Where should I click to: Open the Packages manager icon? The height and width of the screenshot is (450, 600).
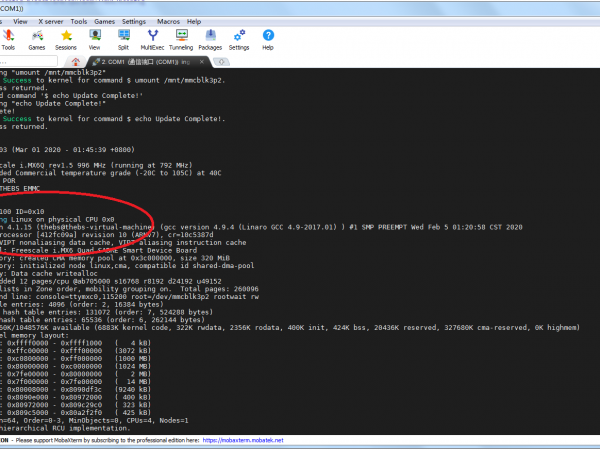pos(210,37)
